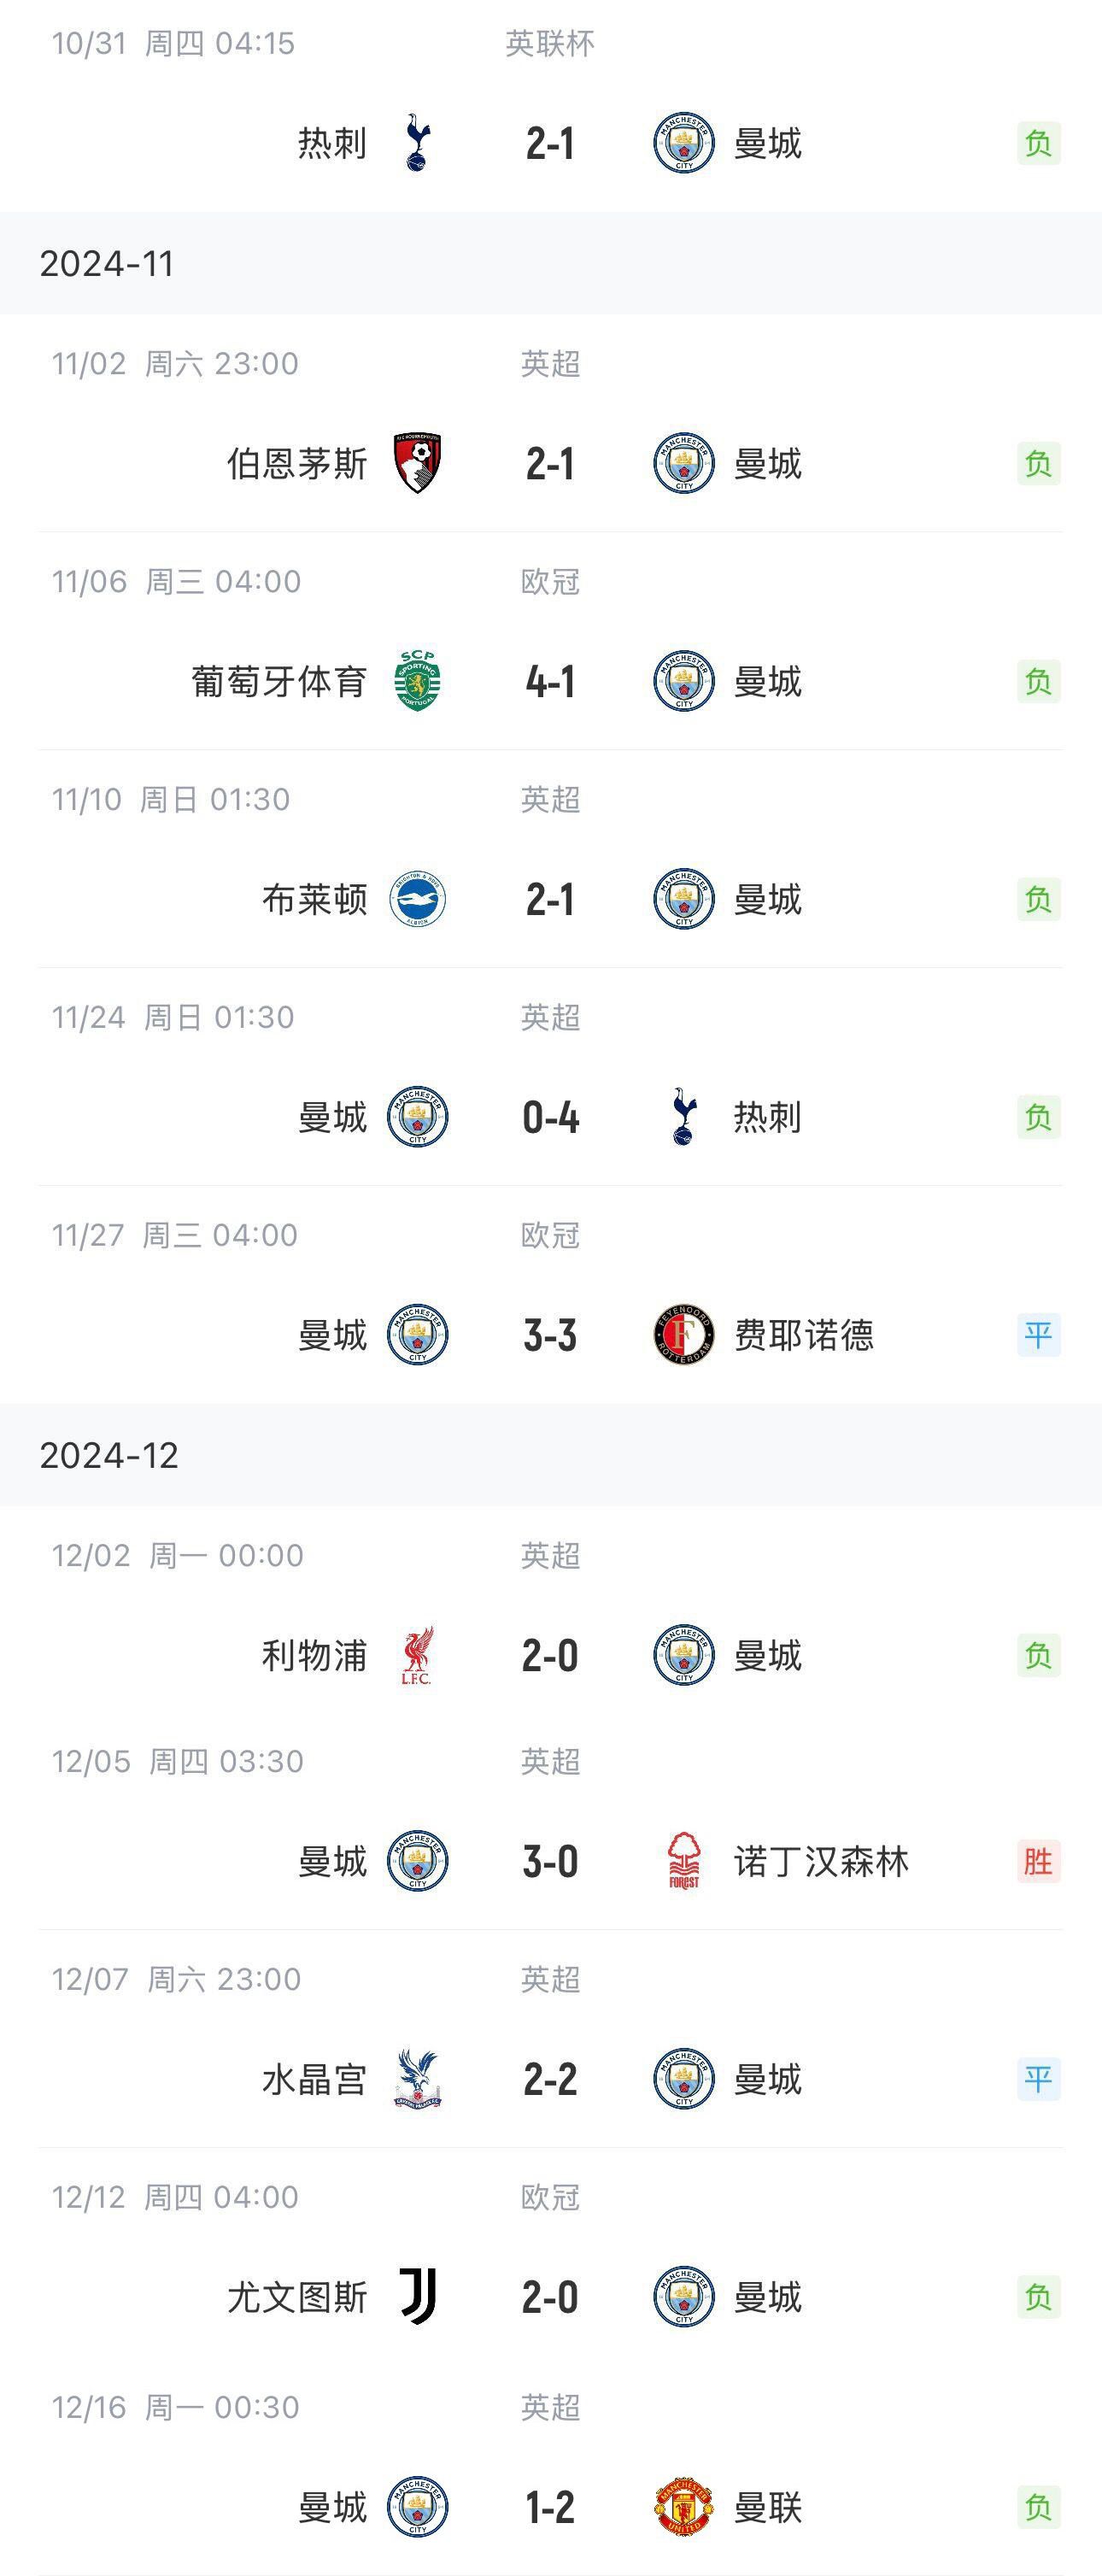
Task: Click the Juventus J logo
Action: (417, 2297)
